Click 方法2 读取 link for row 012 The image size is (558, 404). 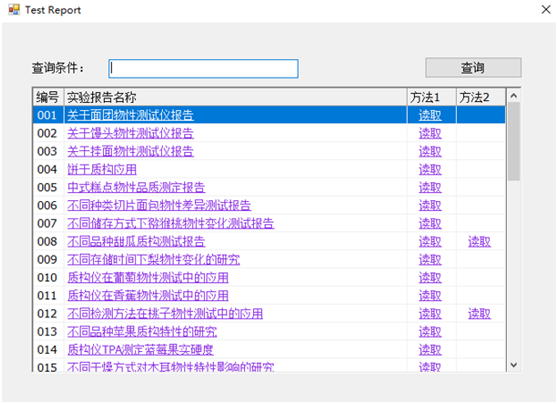[x=479, y=314]
